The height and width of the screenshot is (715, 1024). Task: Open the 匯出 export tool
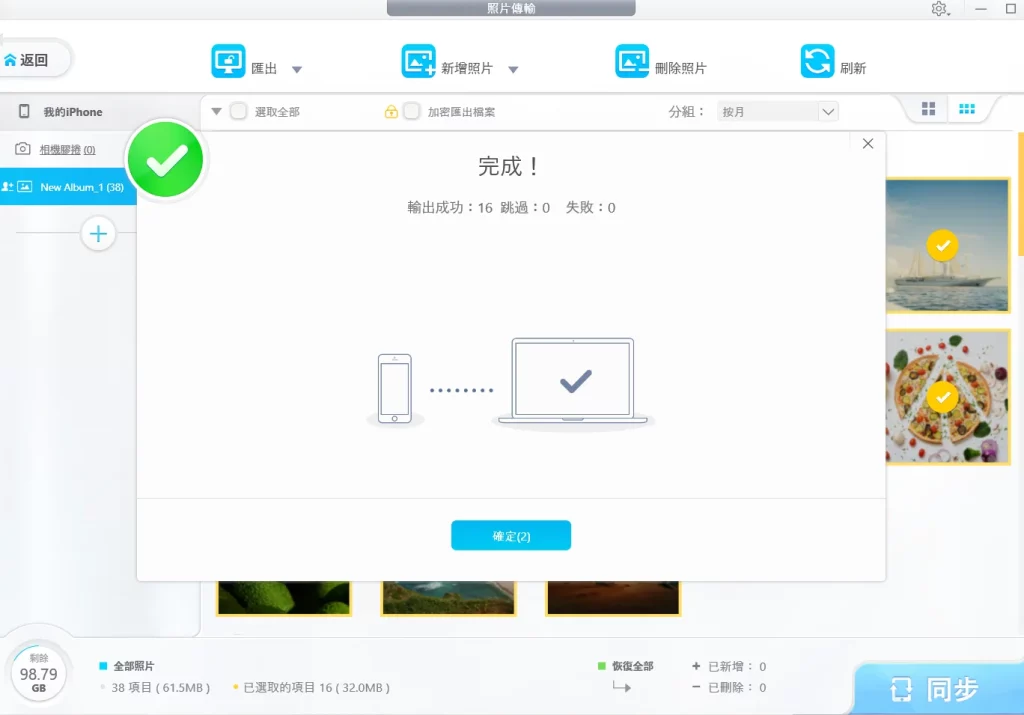pos(230,60)
